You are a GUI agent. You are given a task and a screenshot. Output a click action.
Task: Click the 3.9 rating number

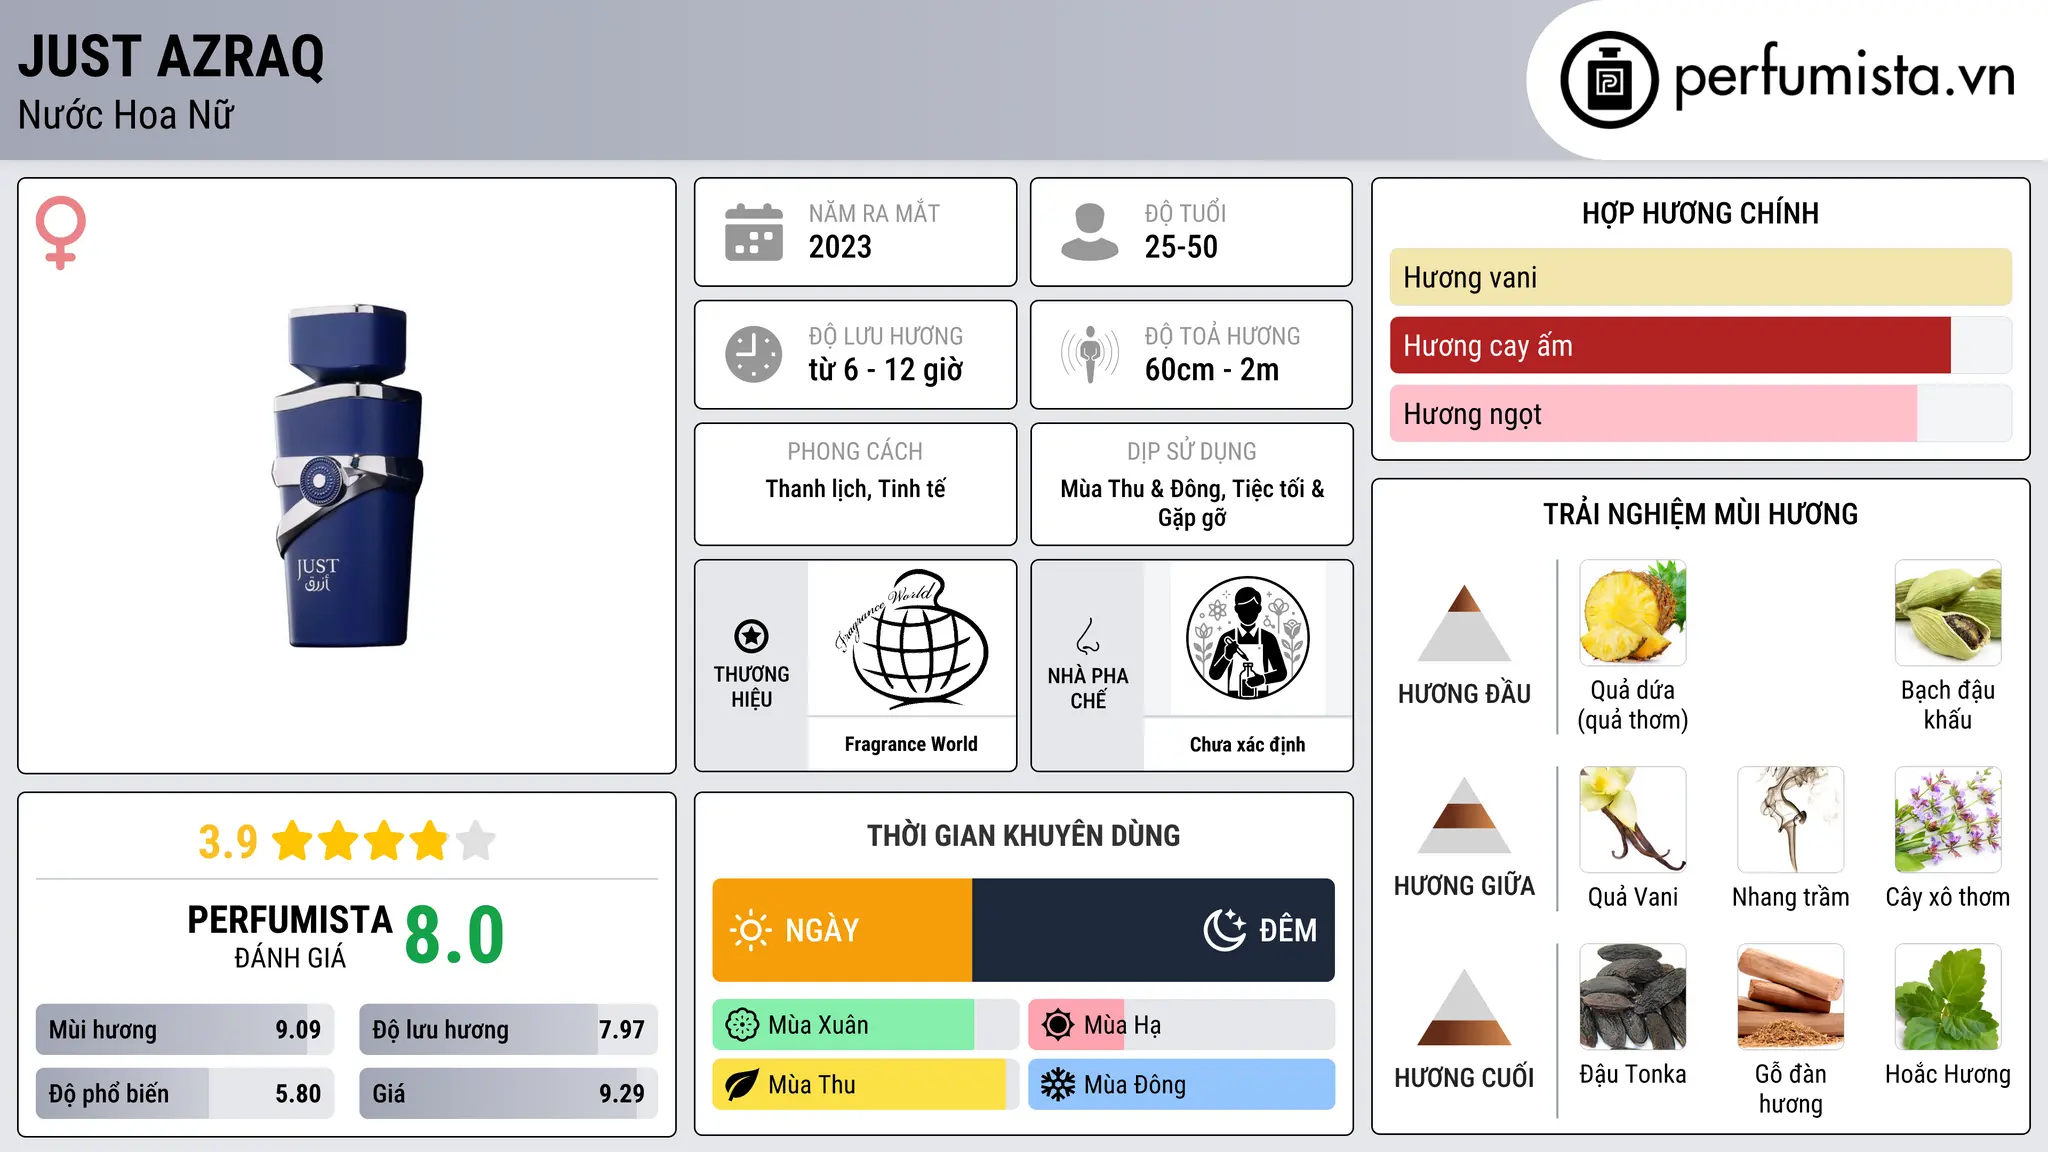[x=228, y=842]
